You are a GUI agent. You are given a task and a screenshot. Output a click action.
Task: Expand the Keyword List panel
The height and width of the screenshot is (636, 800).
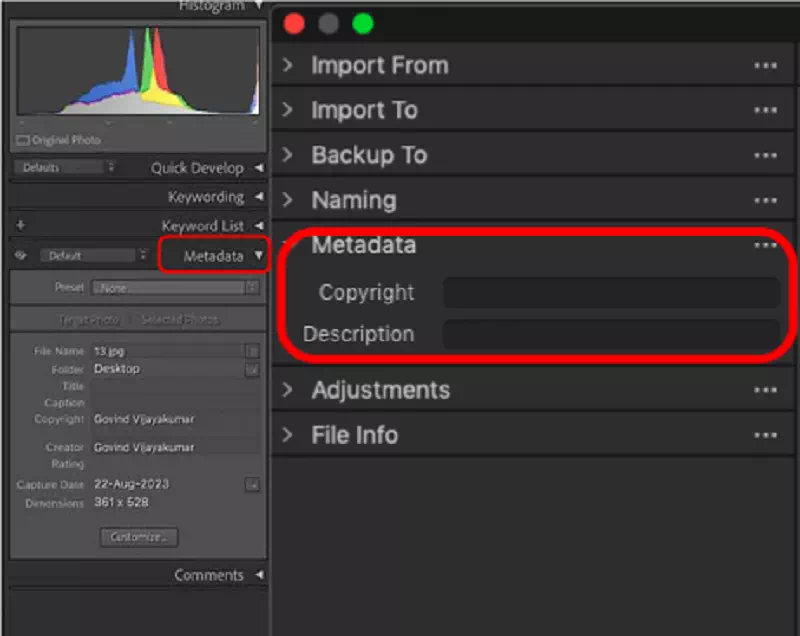[x=259, y=225]
